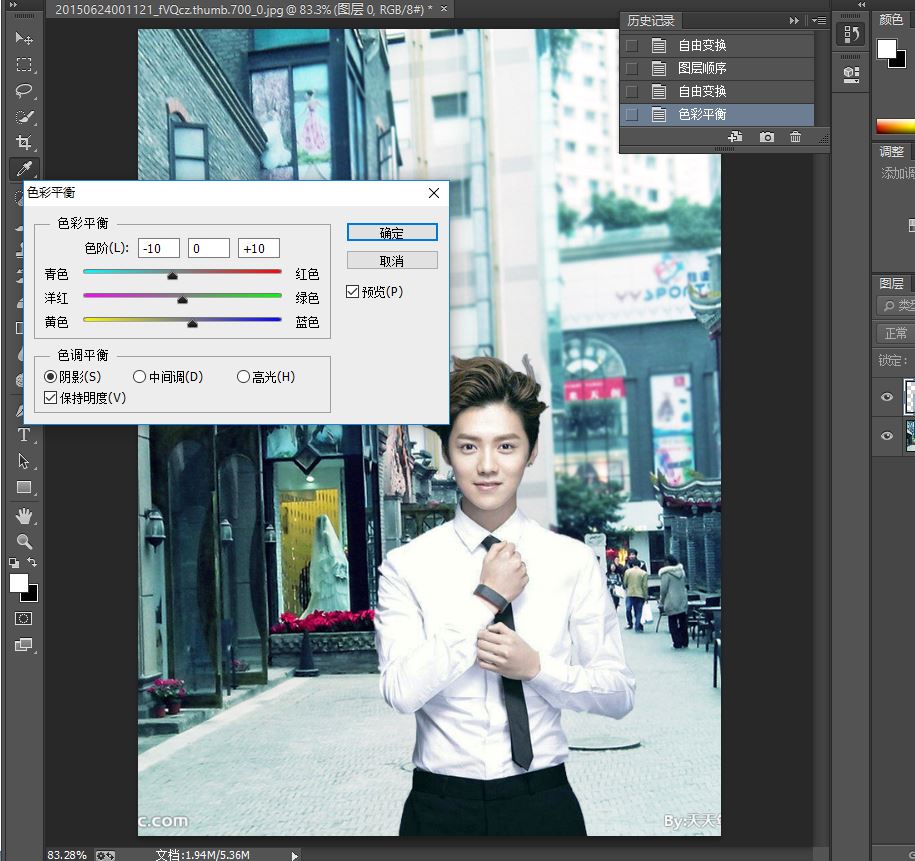Click the first 色阶 field showing -10

(159, 248)
